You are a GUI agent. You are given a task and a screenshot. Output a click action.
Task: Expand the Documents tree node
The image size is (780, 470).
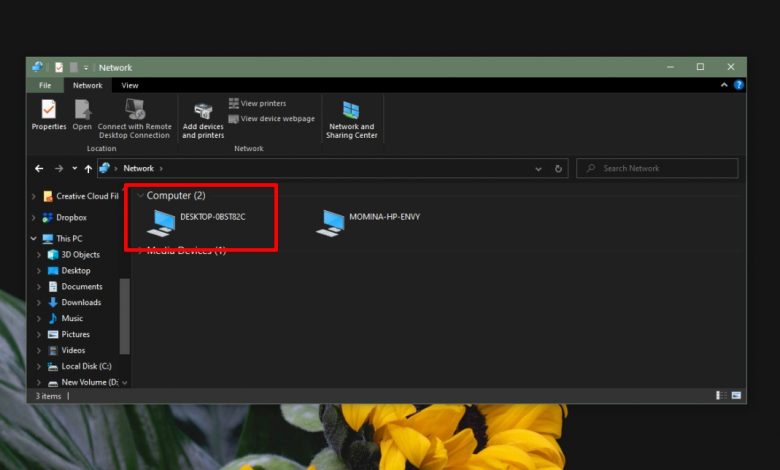tap(39, 286)
